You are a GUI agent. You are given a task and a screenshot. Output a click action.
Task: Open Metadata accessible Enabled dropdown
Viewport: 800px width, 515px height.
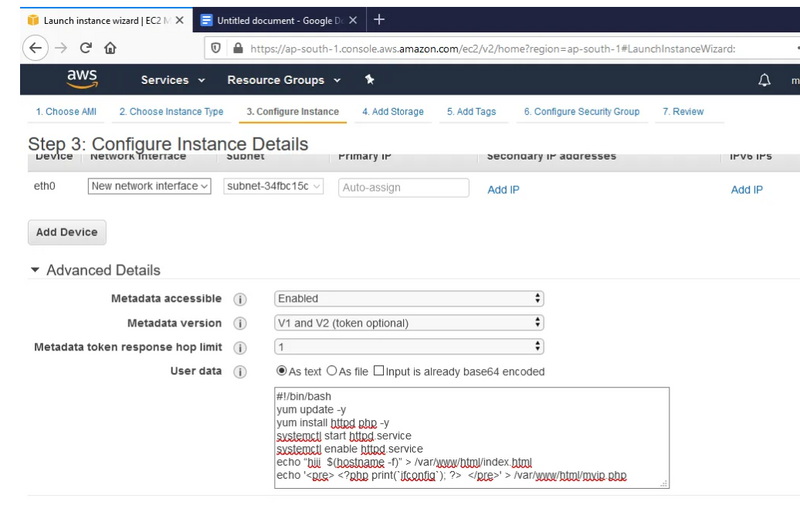point(409,299)
